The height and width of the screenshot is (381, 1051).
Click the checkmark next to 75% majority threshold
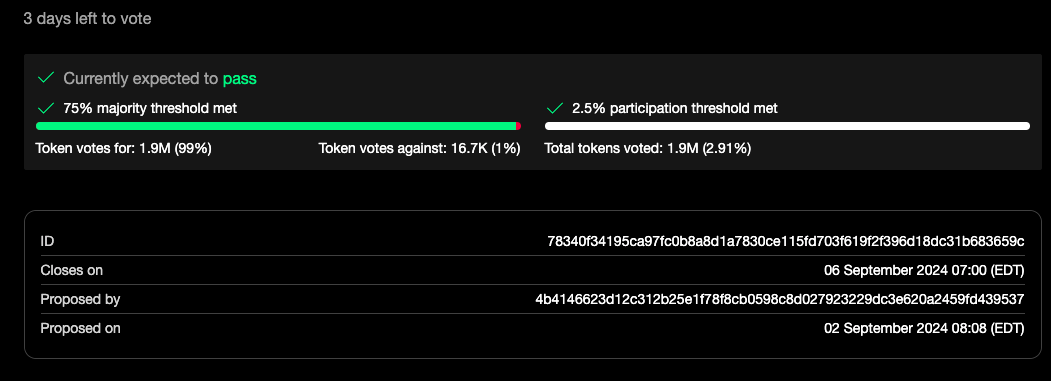point(46,108)
